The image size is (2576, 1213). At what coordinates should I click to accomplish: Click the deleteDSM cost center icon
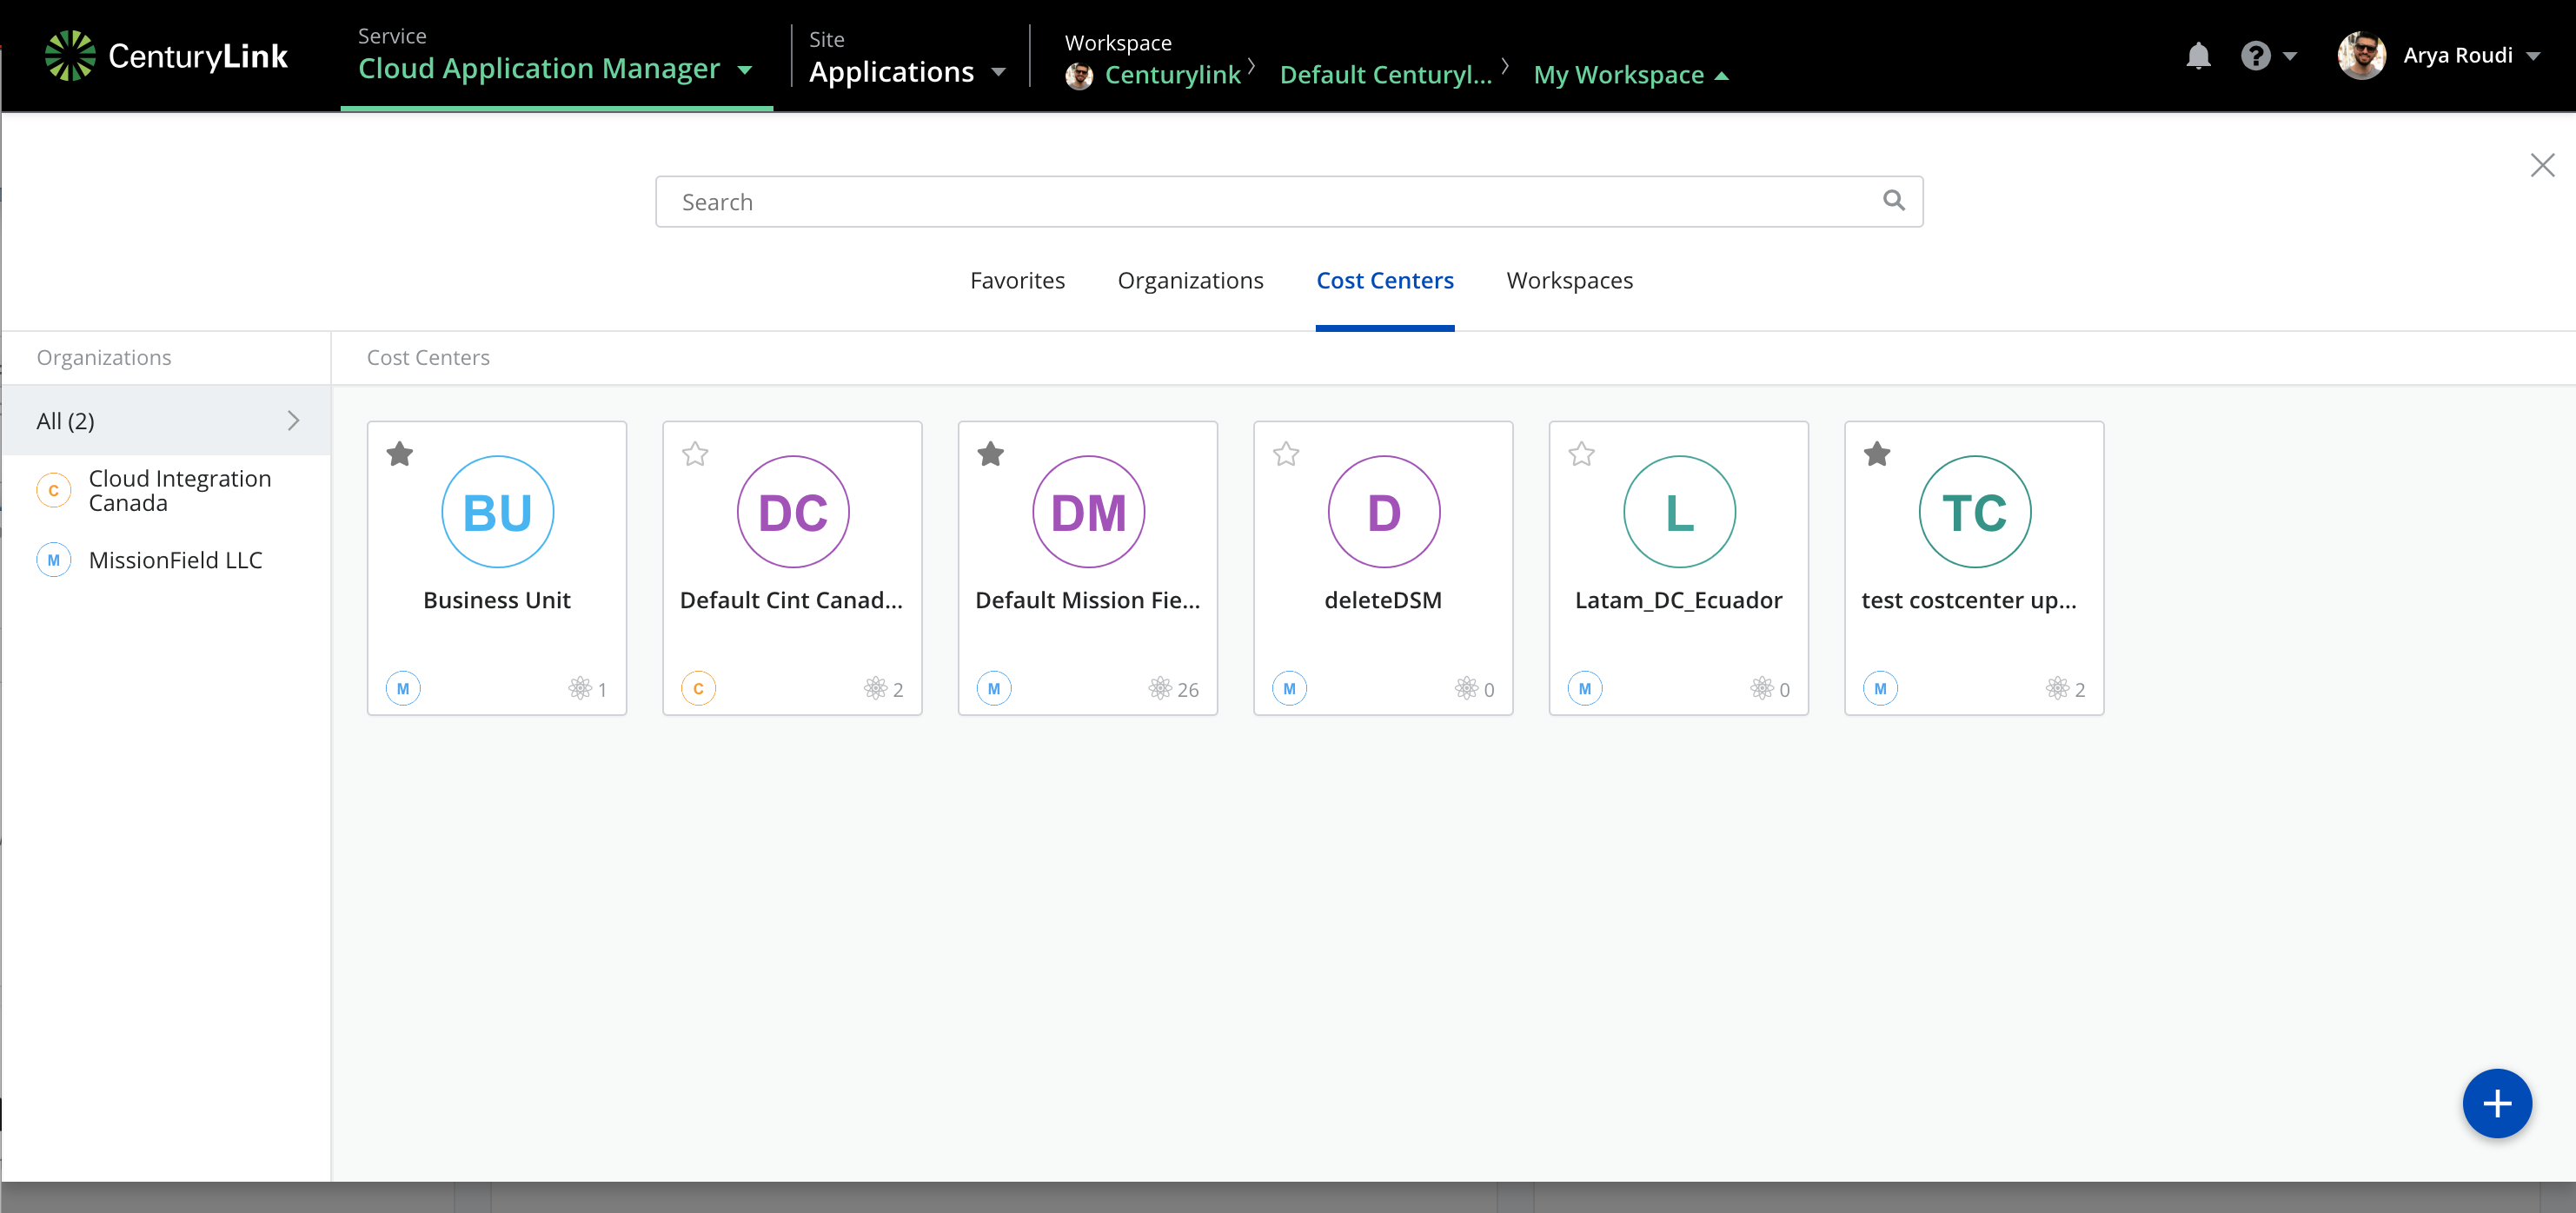click(1384, 512)
